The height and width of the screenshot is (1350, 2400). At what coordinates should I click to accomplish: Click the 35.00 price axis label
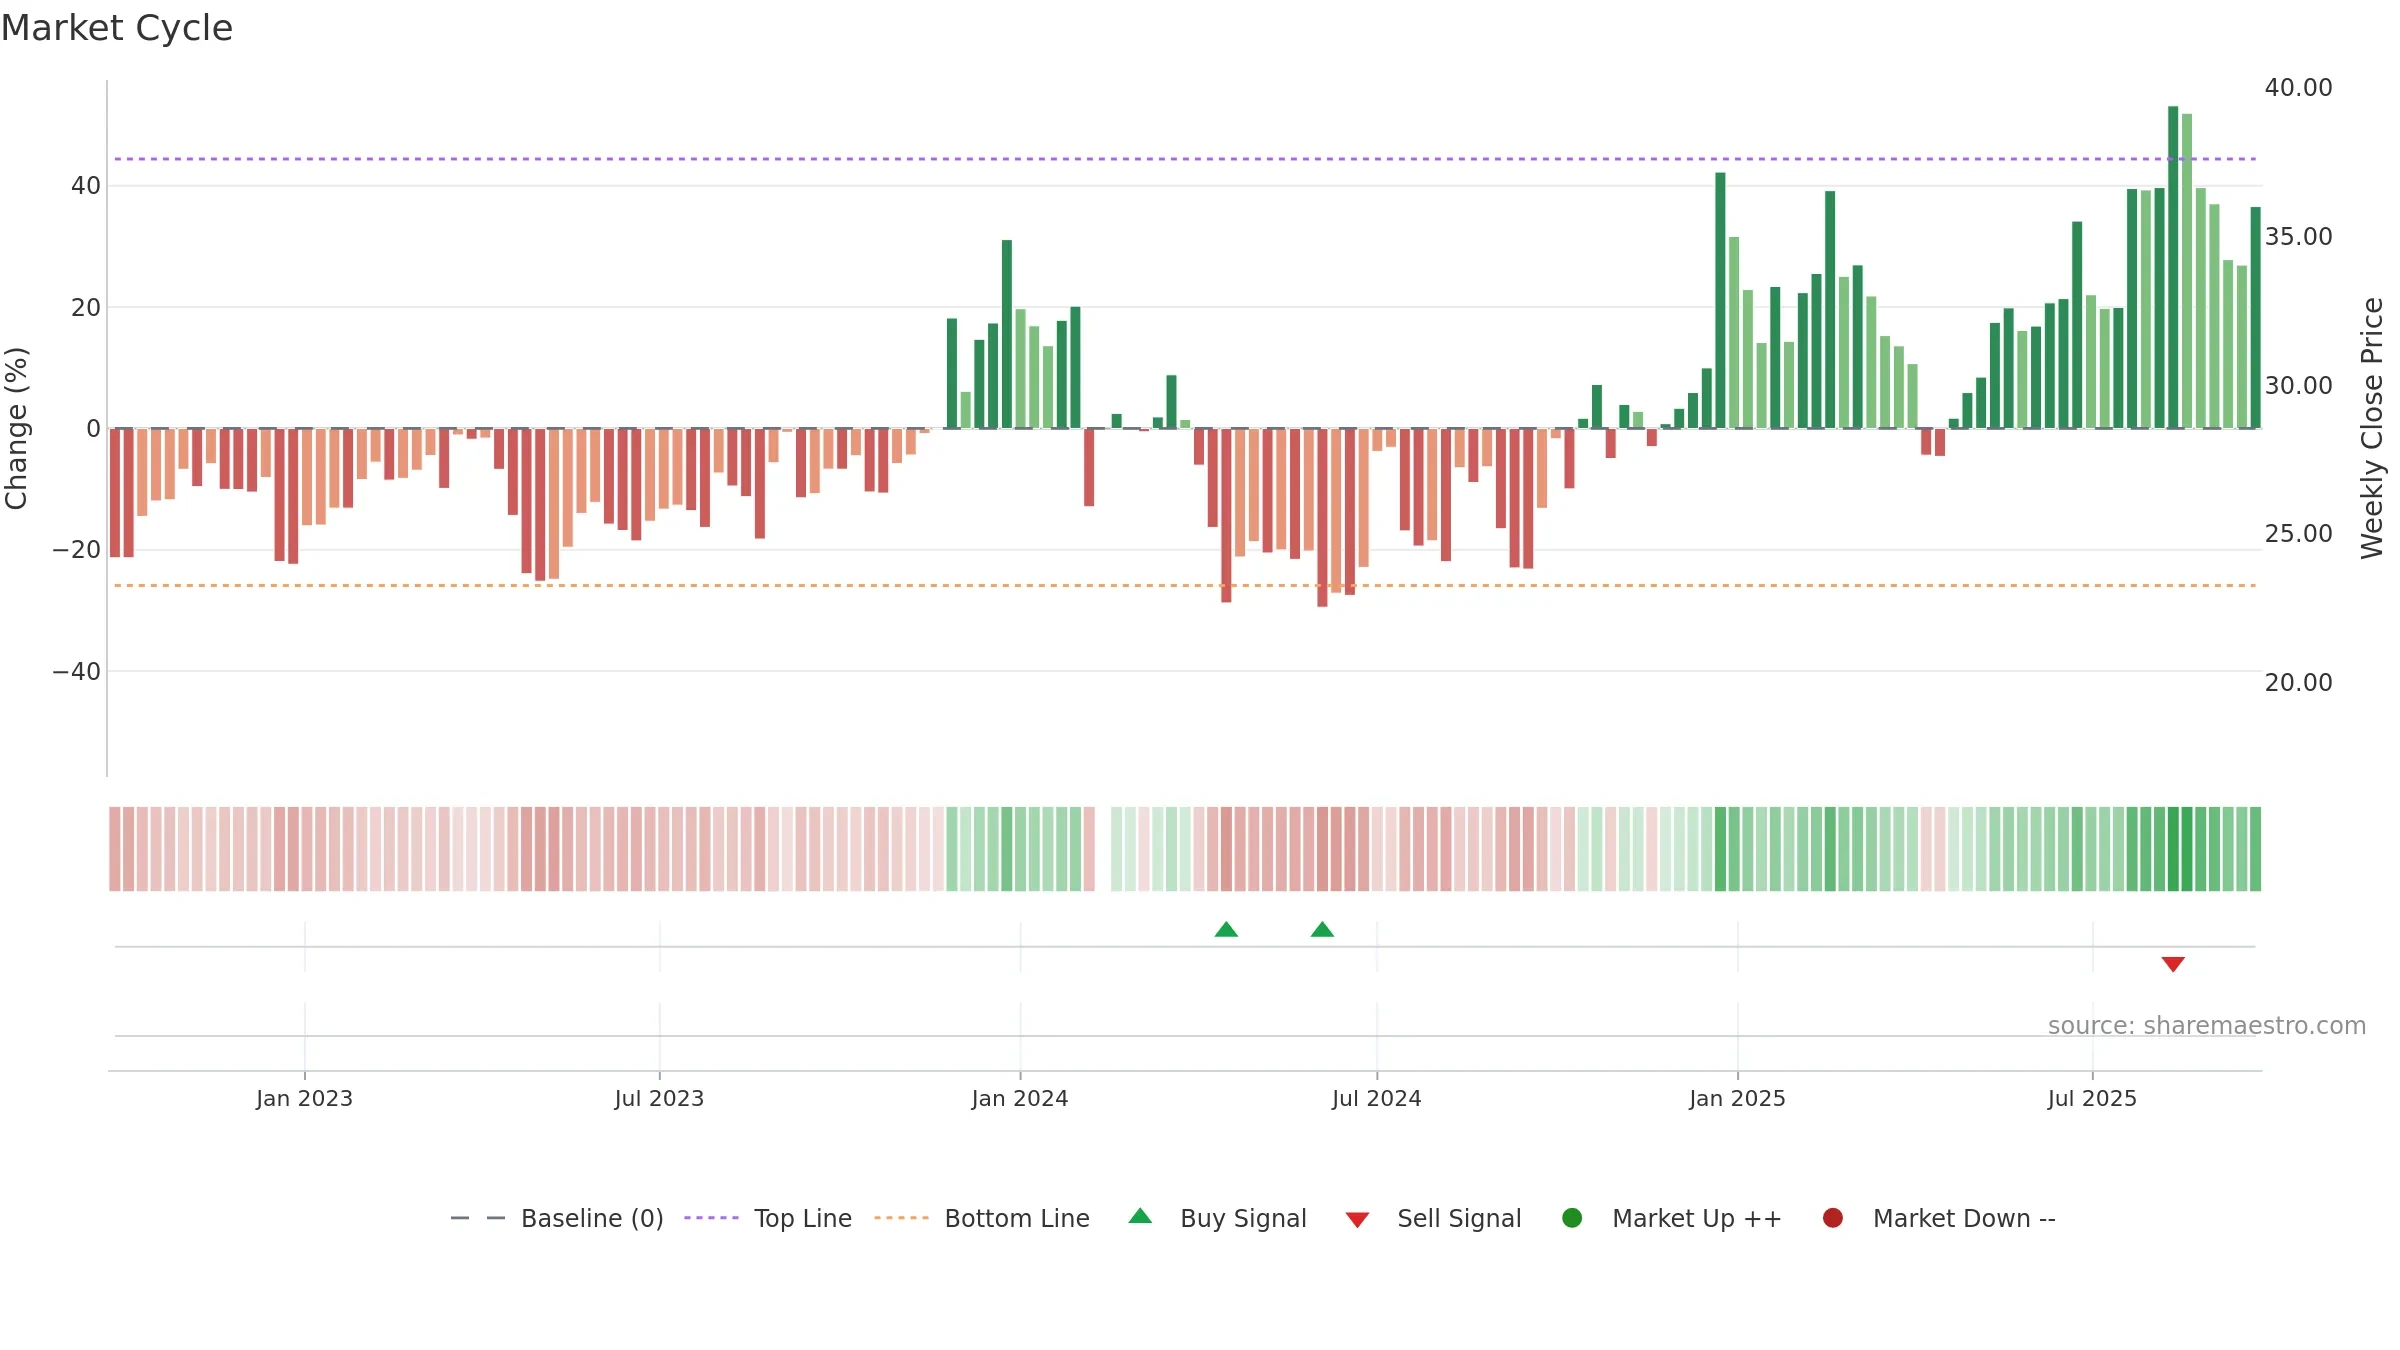pos(2298,237)
